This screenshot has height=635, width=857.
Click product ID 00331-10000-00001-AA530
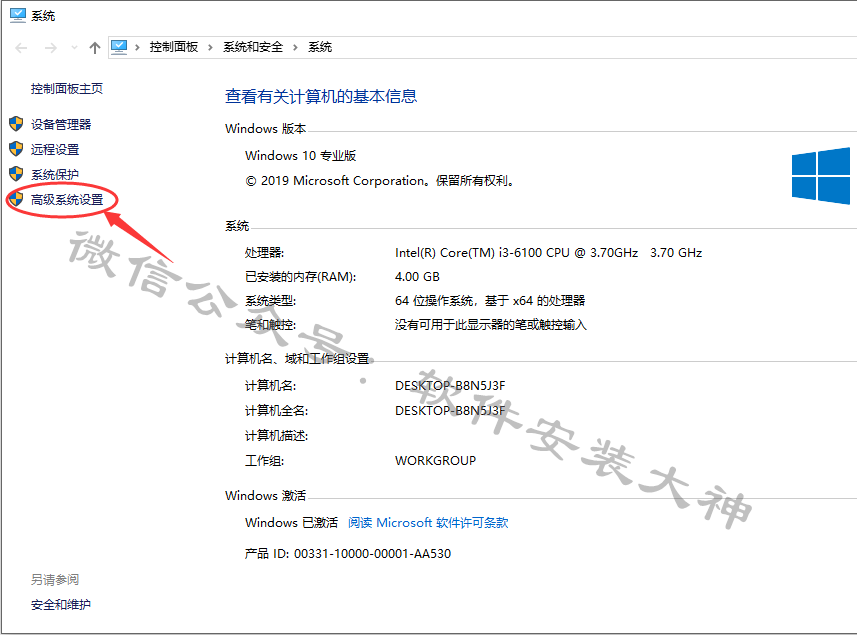pyautogui.click(x=348, y=554)
